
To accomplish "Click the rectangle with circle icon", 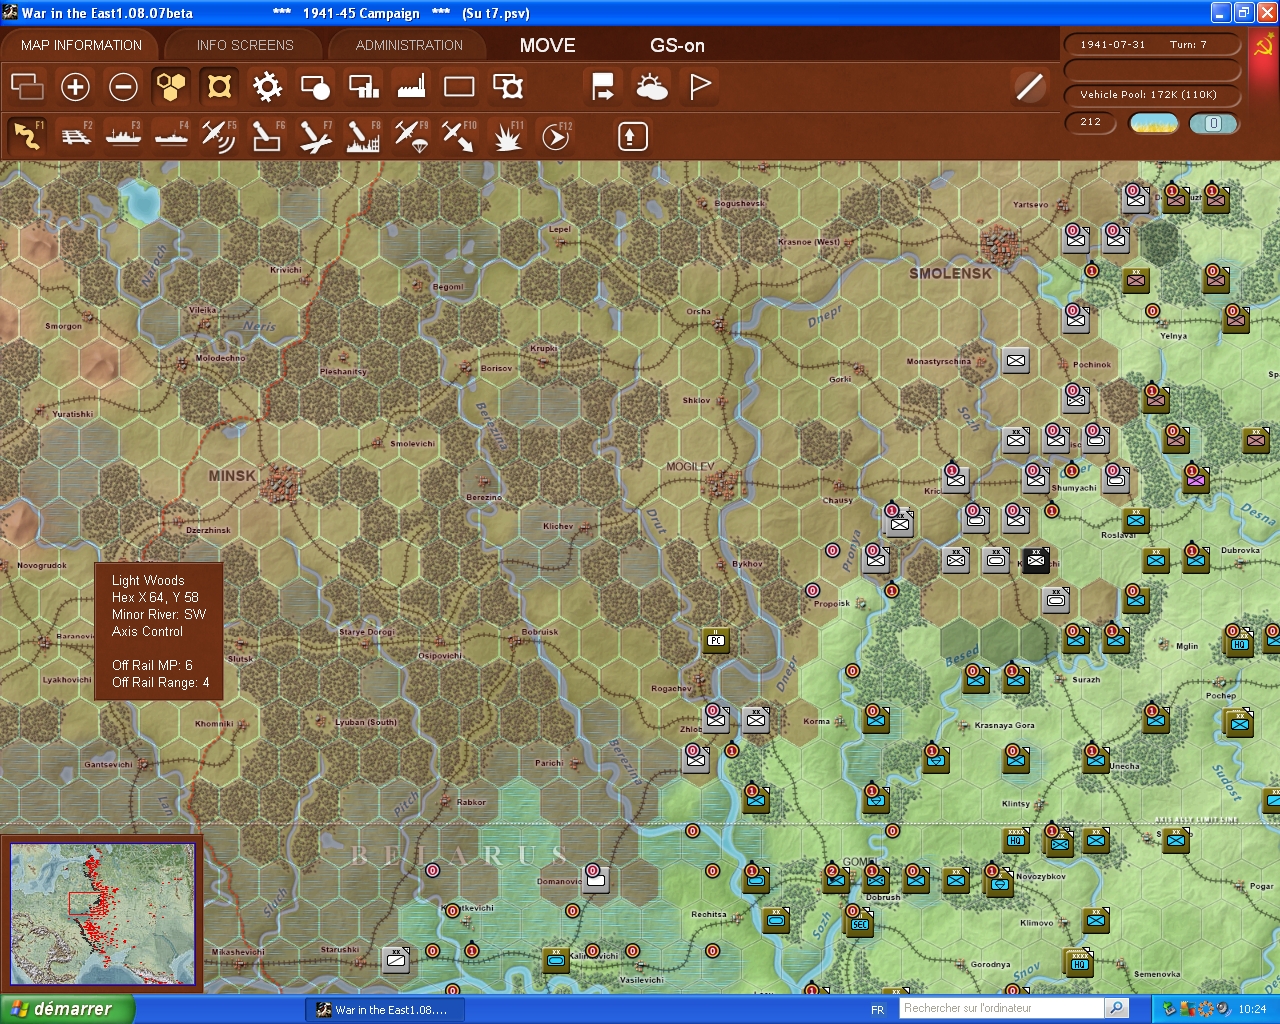I will pyautogui.click(x=315, y=87).
